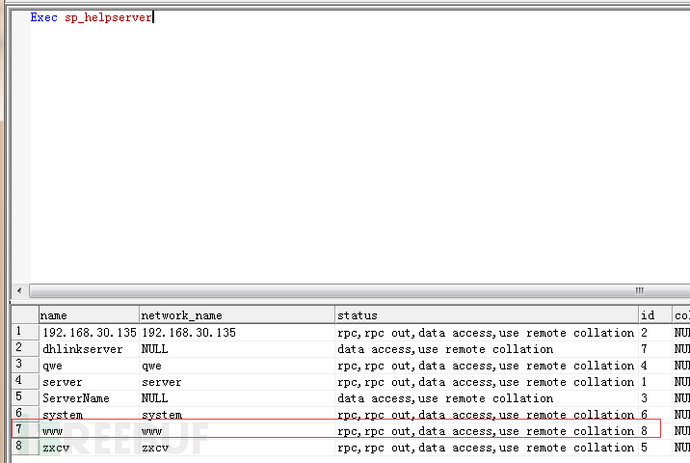Select the 'id' column header
This screenshot has width=690, height=463.
click(655, 315)
